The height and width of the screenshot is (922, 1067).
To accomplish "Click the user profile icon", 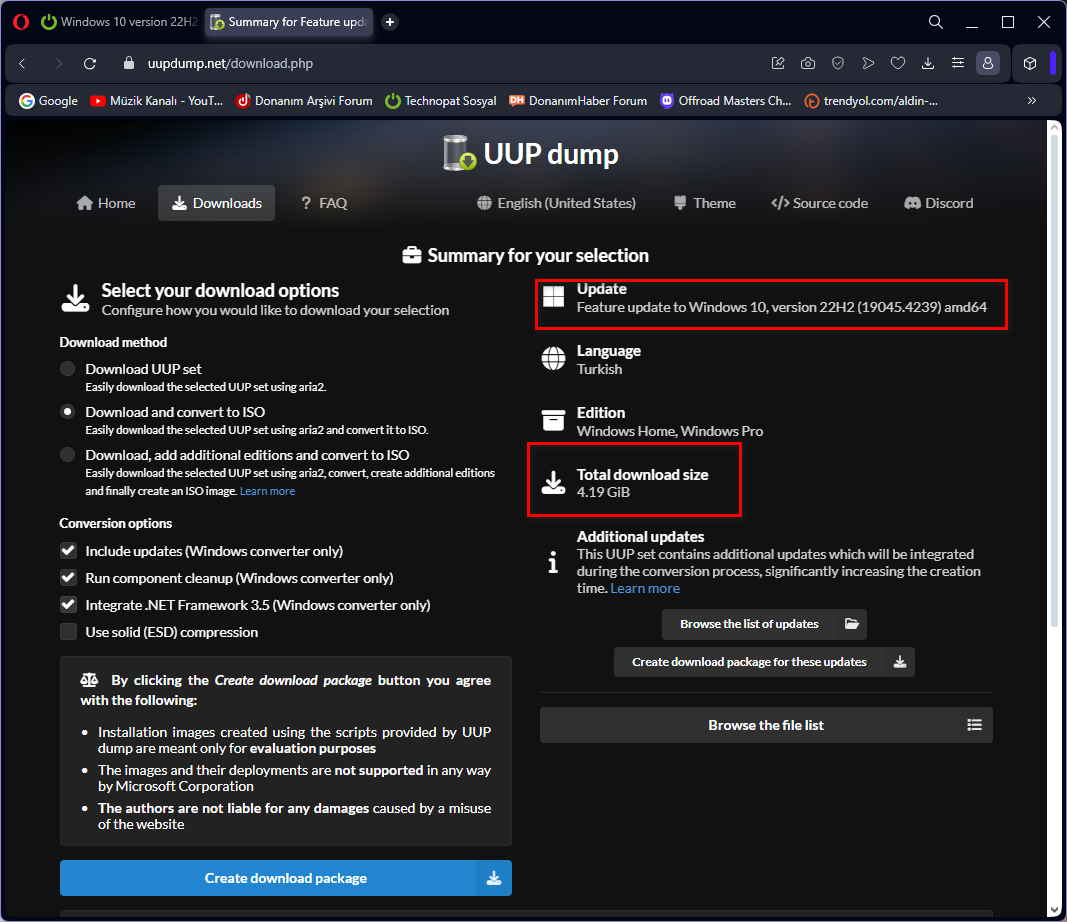I will (987, 63).
